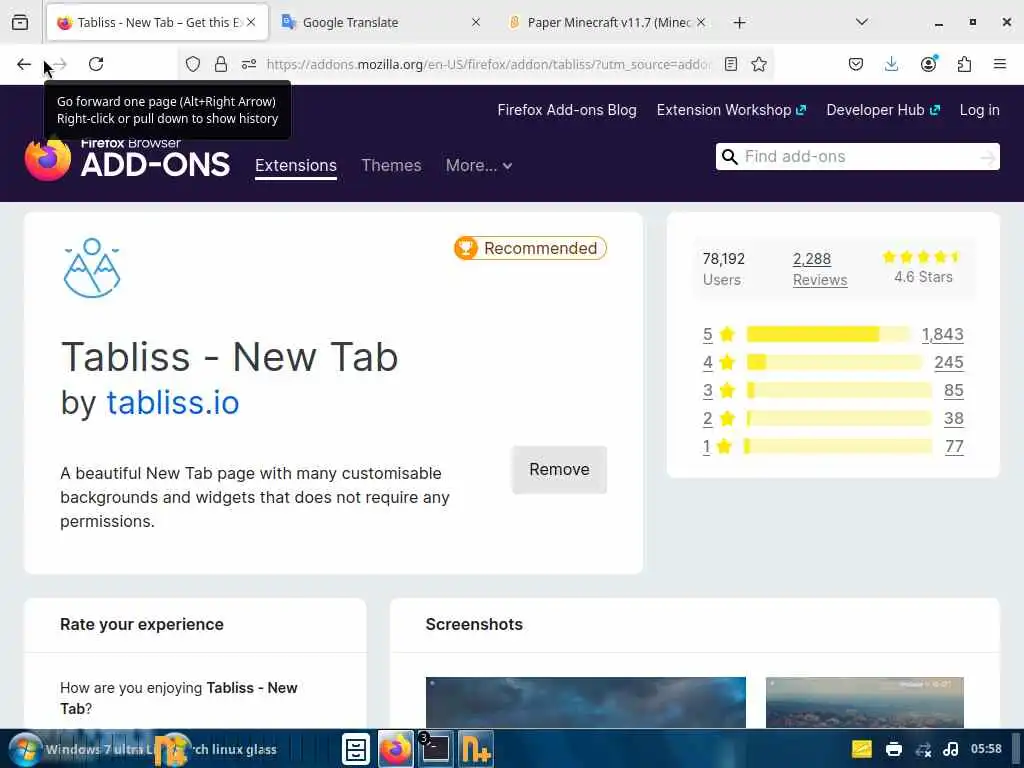1024x768 pixels.
Task: Open yellow notes tray icon
Action: pyautogui.click(x=861, y=749)
